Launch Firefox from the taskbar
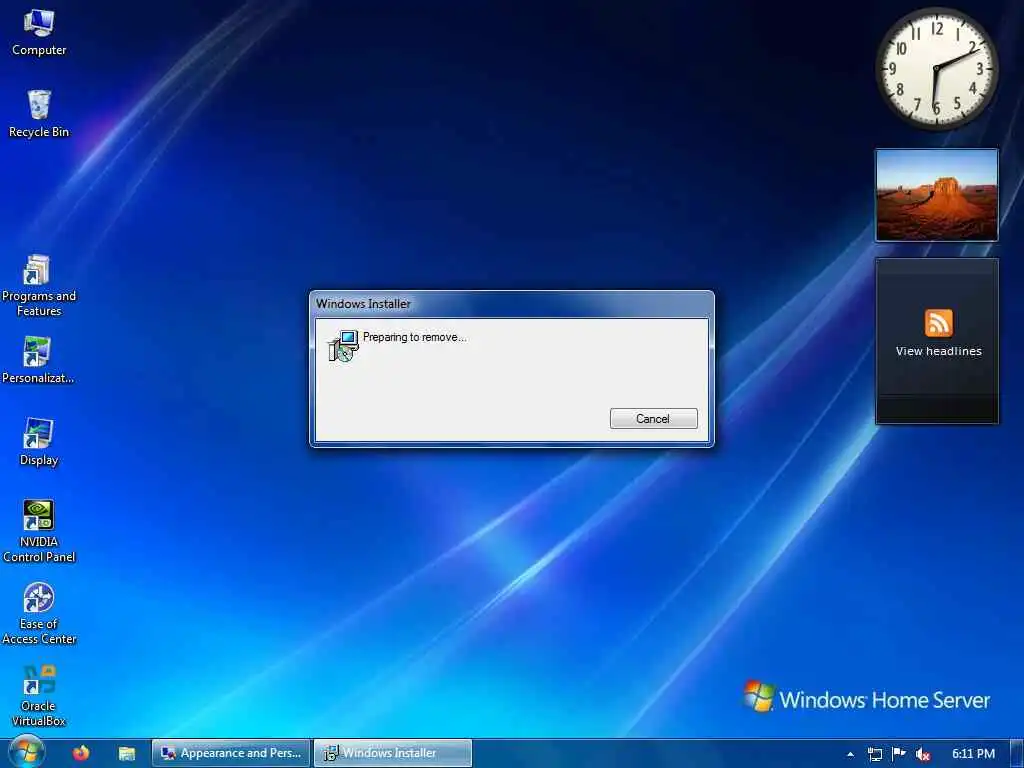The image size is (1024, 768). pyautogui.click(x=81, y=753)
